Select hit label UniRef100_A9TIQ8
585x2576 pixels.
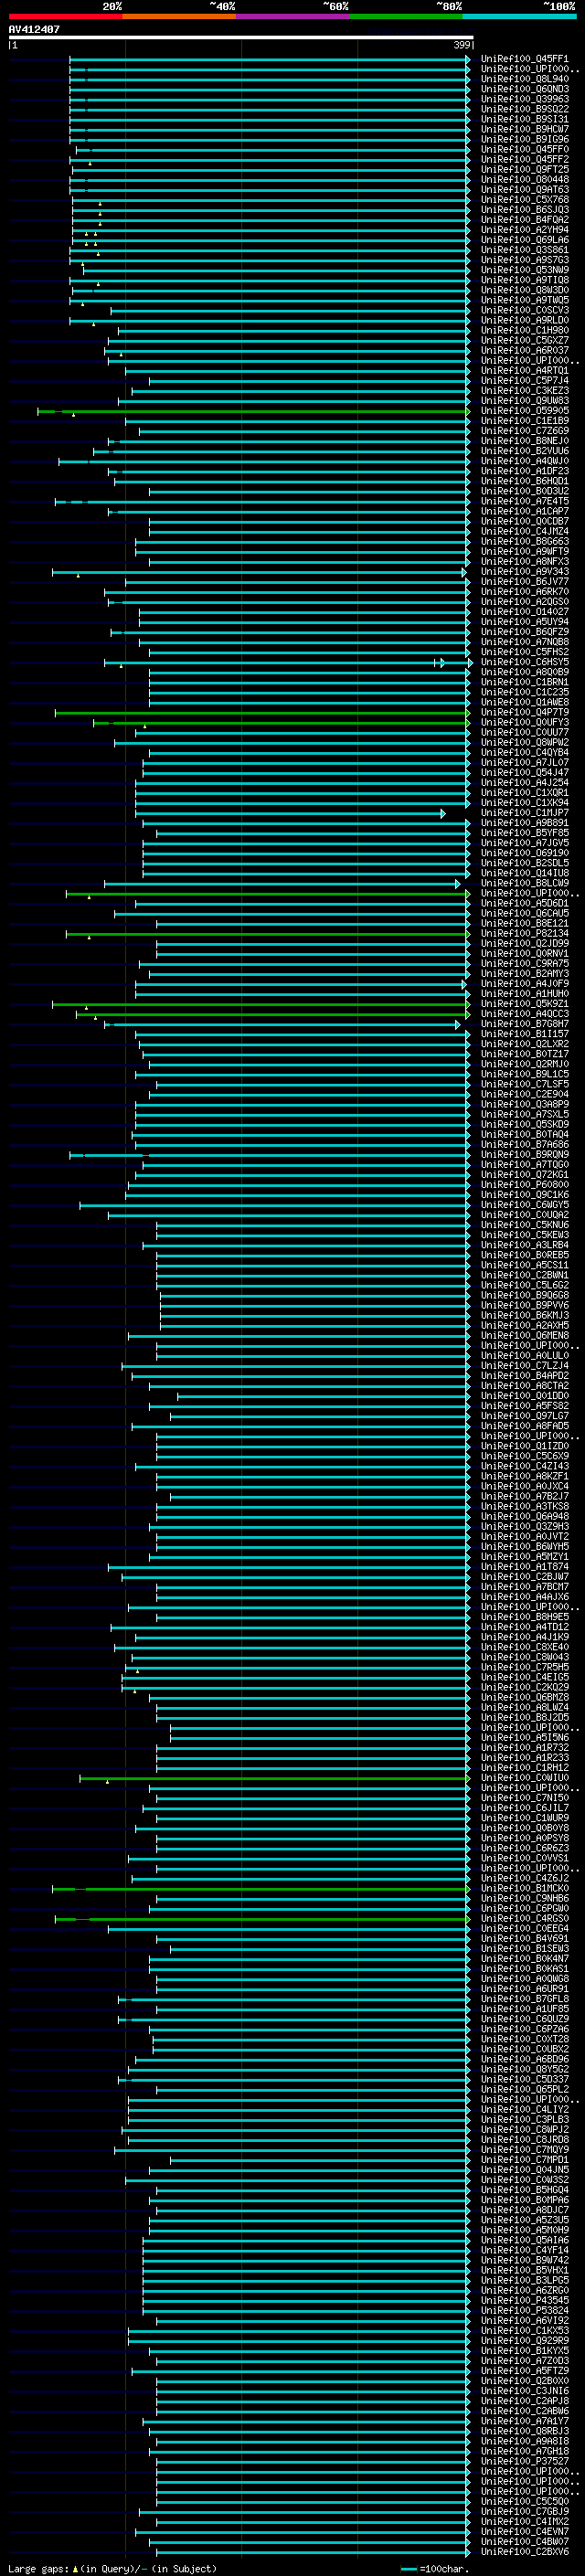(x=525, y=280)
